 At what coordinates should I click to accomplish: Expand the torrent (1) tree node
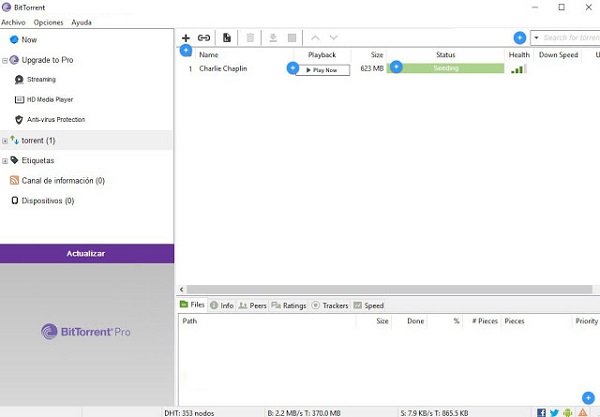coord(5,141)
